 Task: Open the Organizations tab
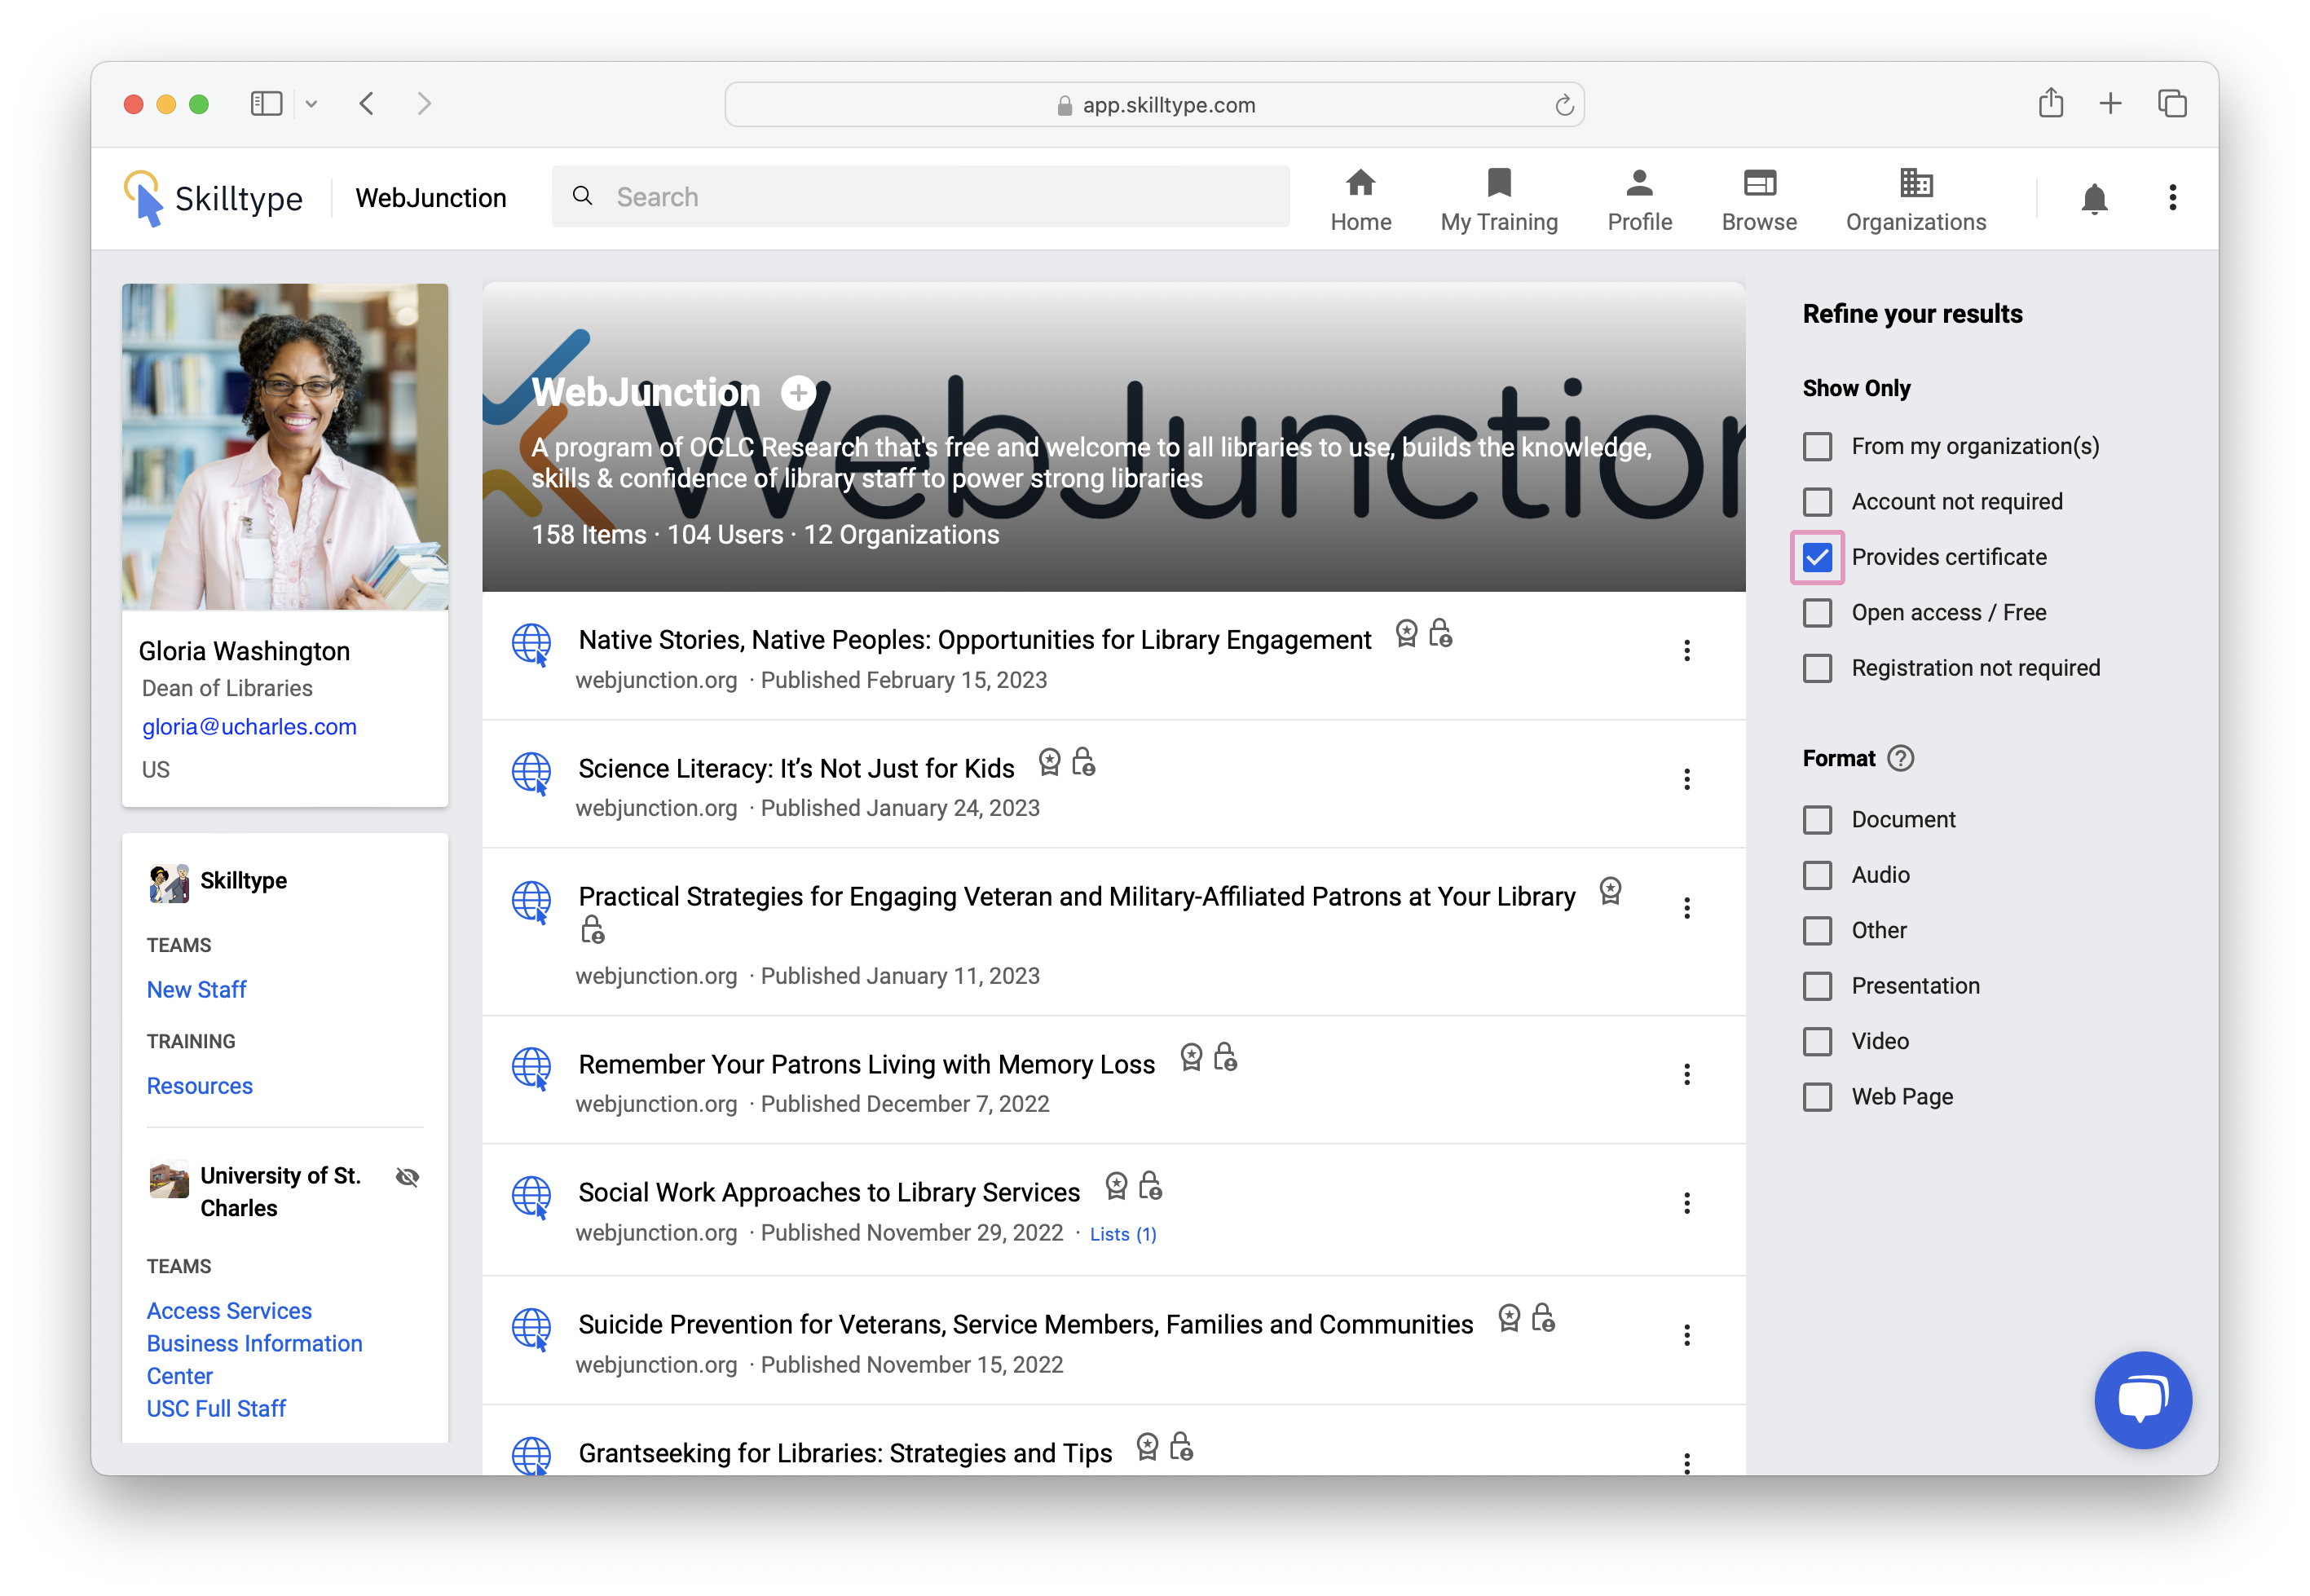(x=1915, y=199)
